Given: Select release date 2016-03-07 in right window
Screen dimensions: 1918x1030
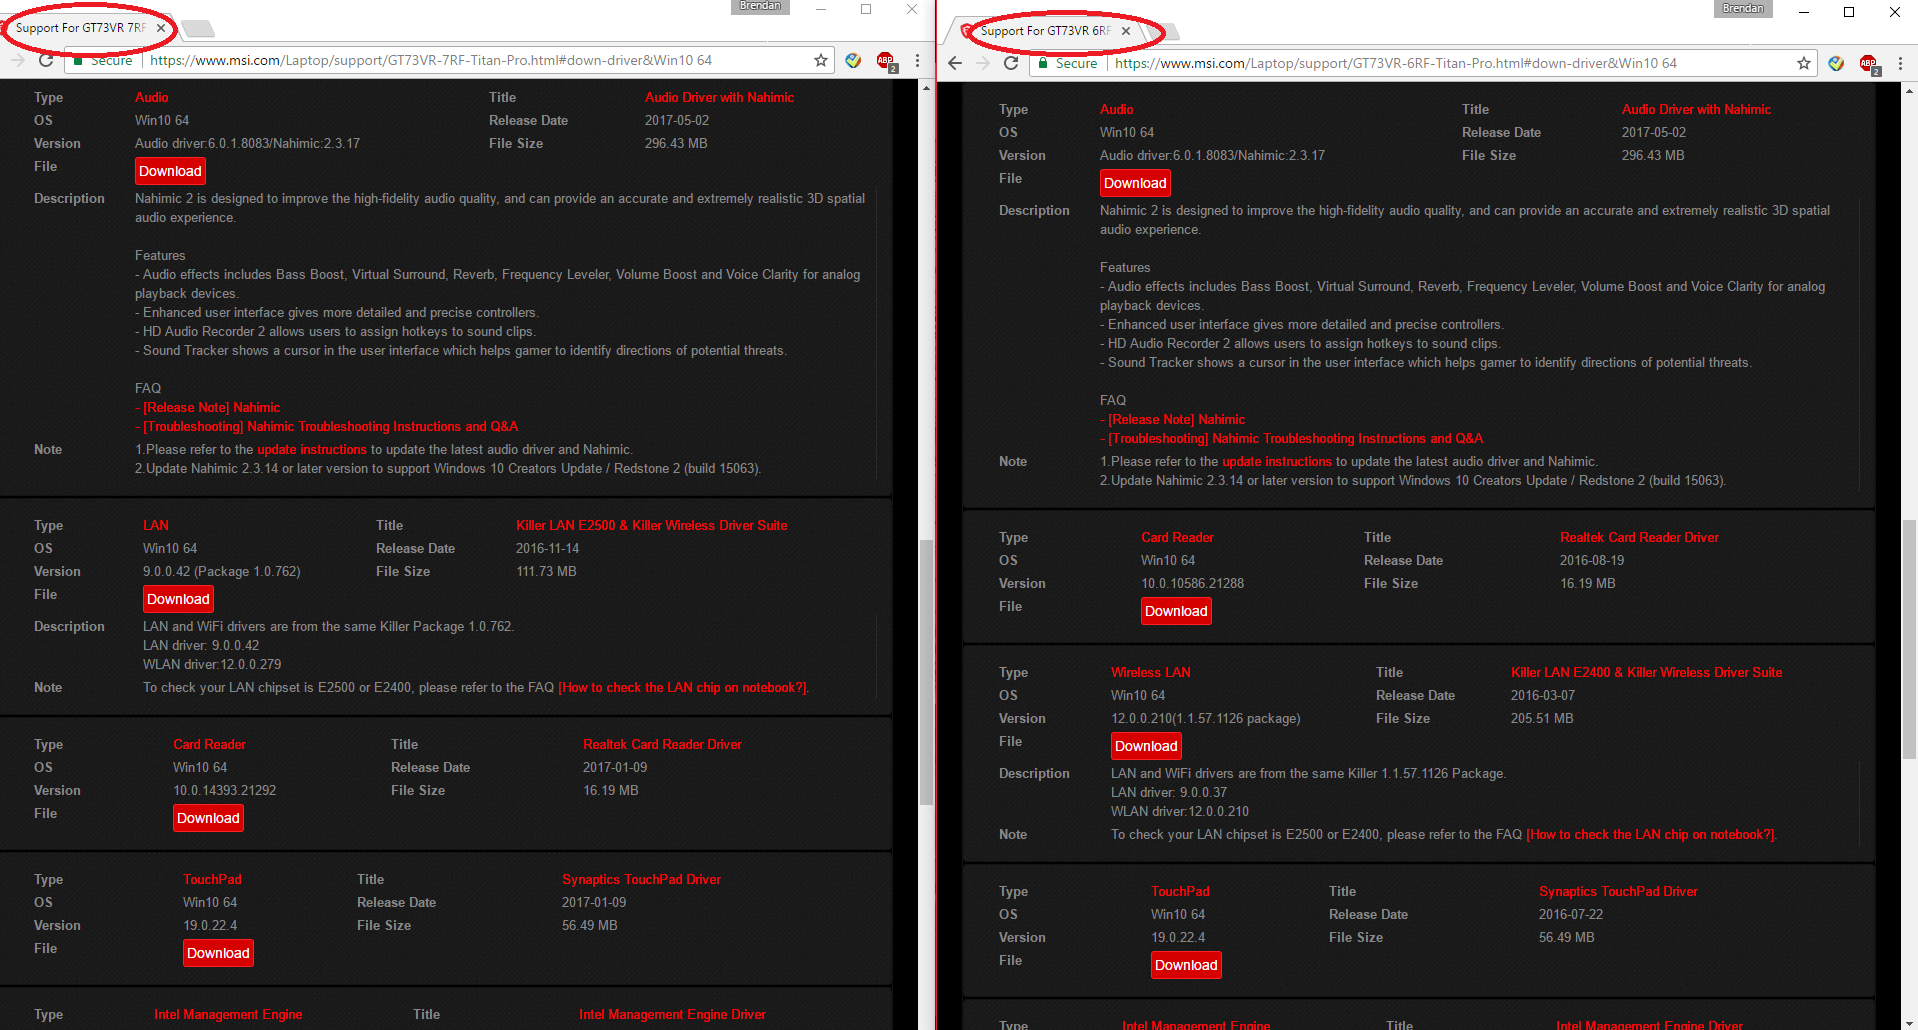Looking at the screenshot, I should (x=1542, y=695).
